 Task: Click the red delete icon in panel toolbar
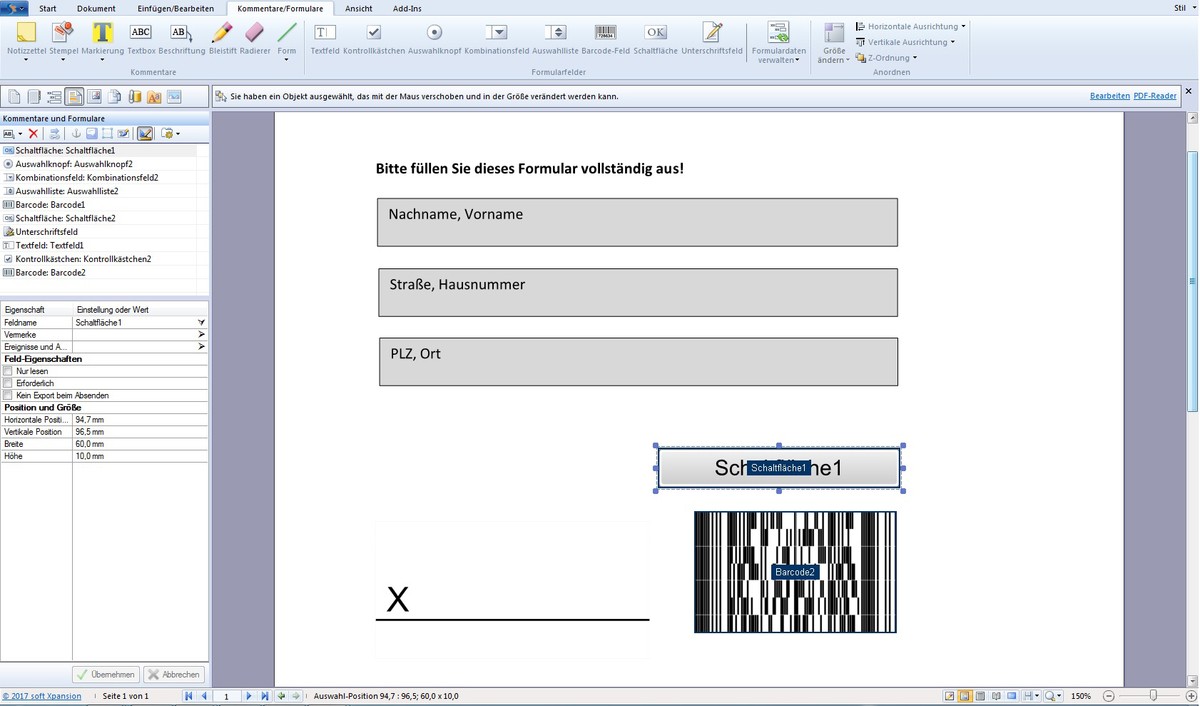click(33, 133)
